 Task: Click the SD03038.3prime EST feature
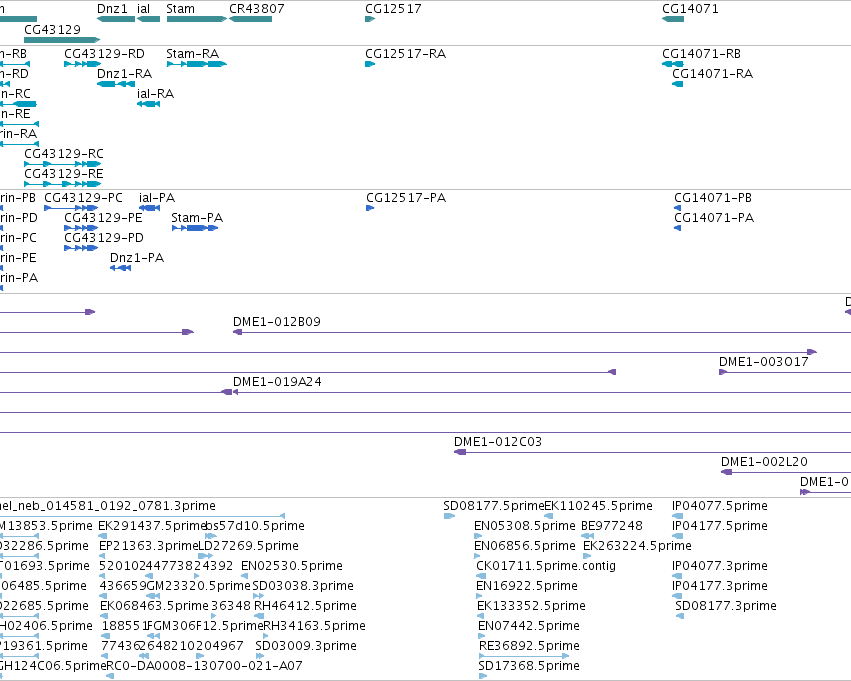pyautogui.click(x=259, y=596)
